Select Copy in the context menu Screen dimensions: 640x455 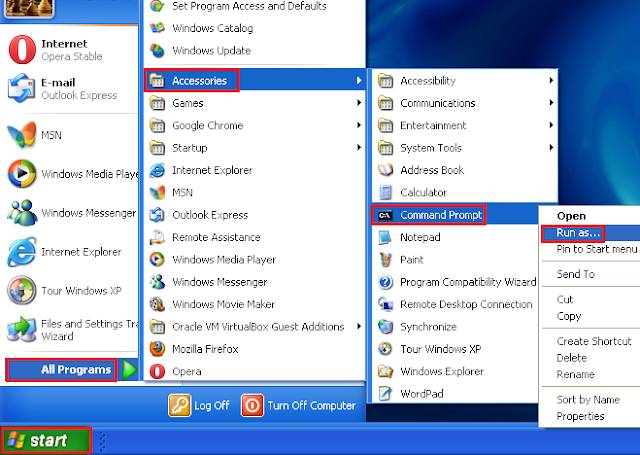coord(569,316)
